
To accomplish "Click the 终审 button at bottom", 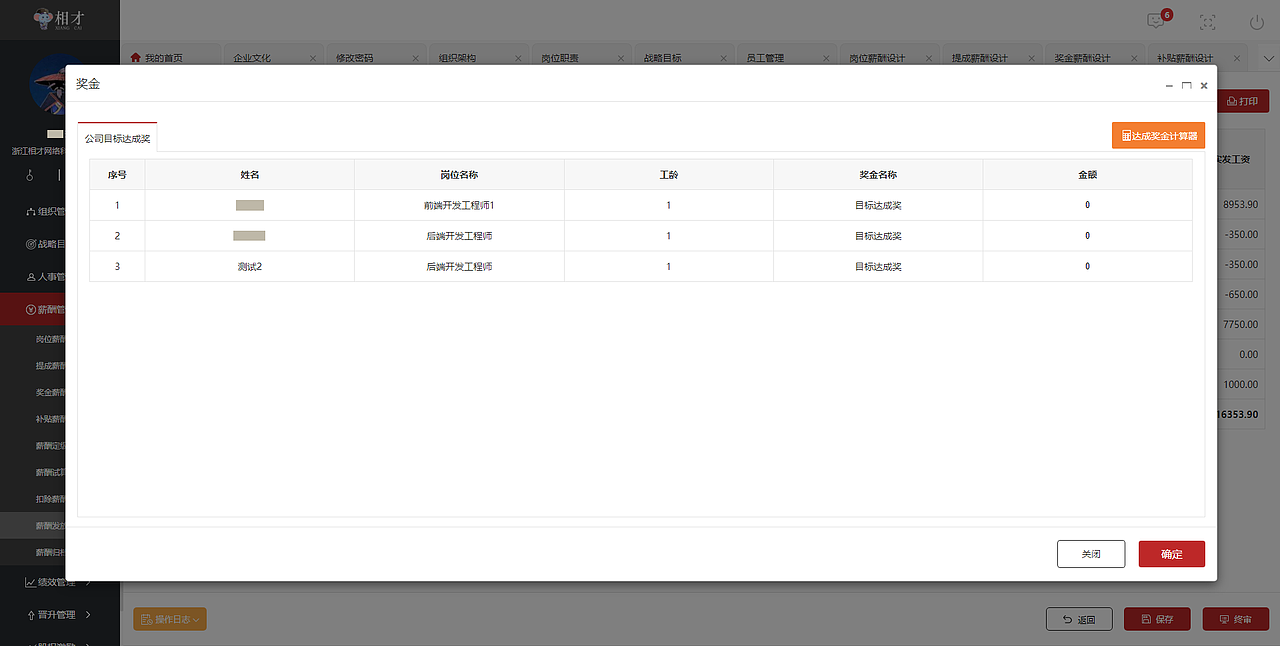I will [1236, 619].
